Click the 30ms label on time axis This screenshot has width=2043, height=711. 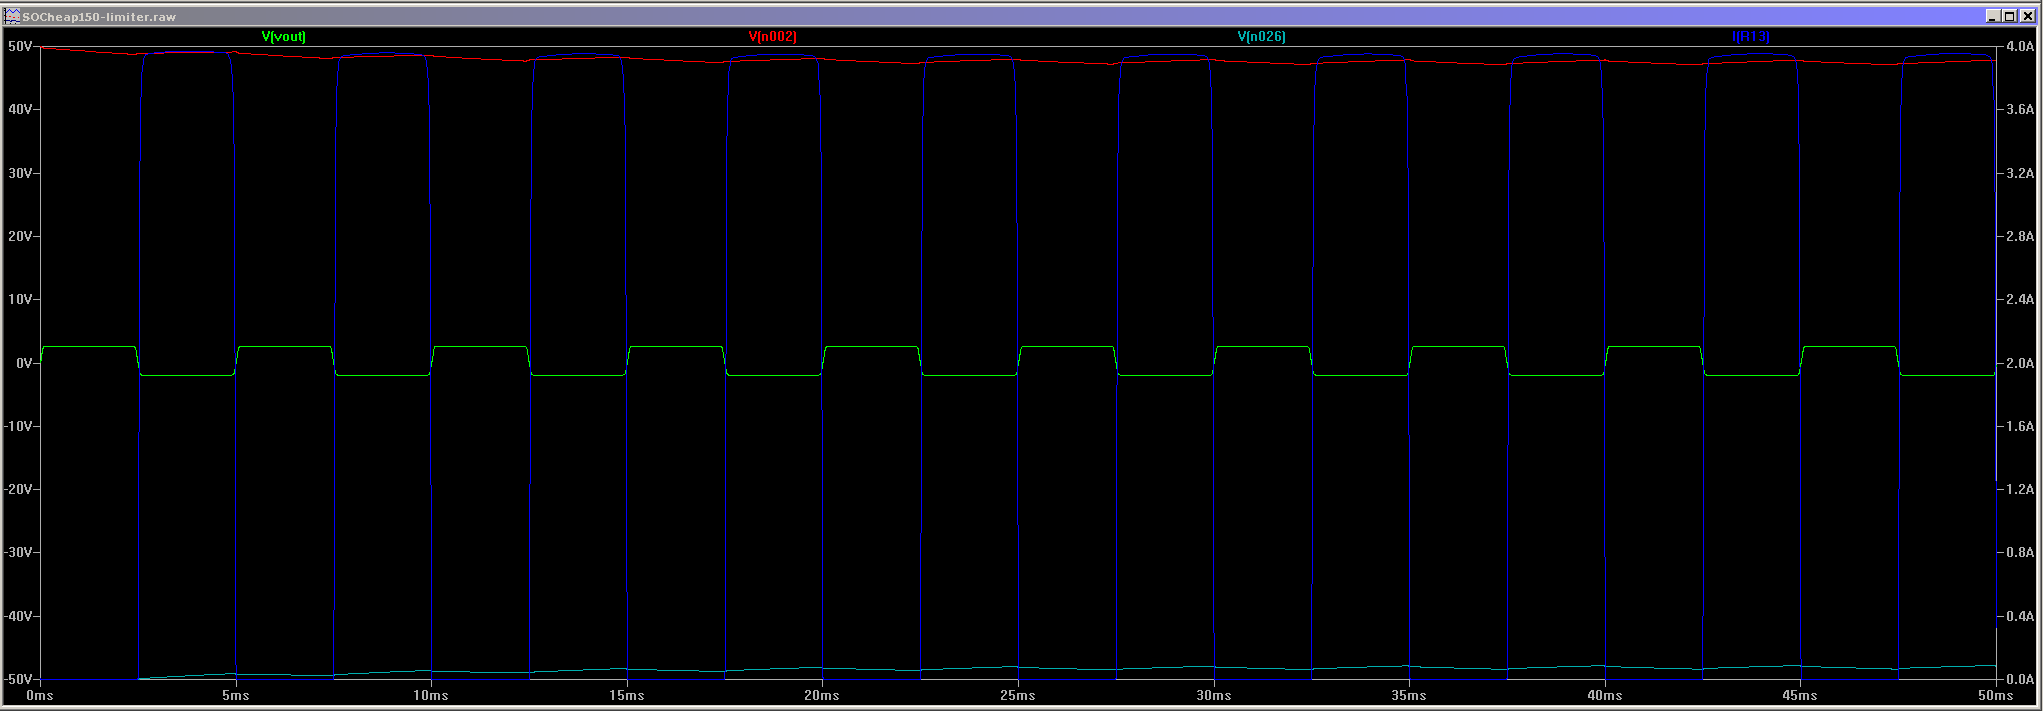[1213, 695]
